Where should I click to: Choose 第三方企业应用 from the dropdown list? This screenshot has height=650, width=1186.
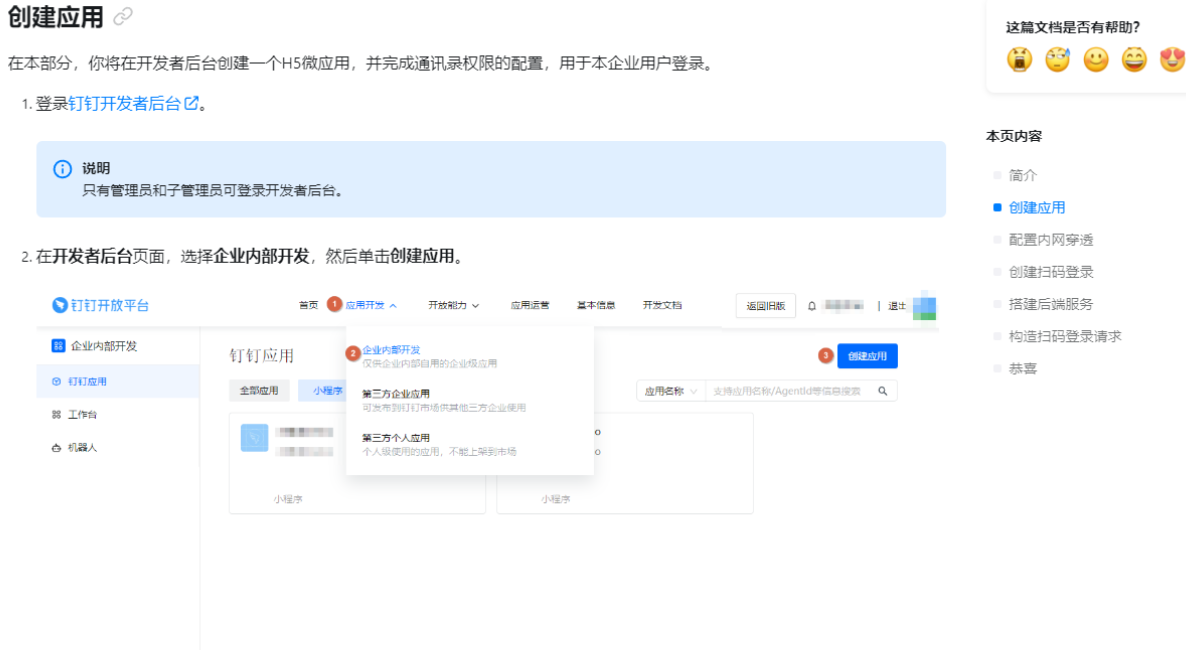coord(396,393)
